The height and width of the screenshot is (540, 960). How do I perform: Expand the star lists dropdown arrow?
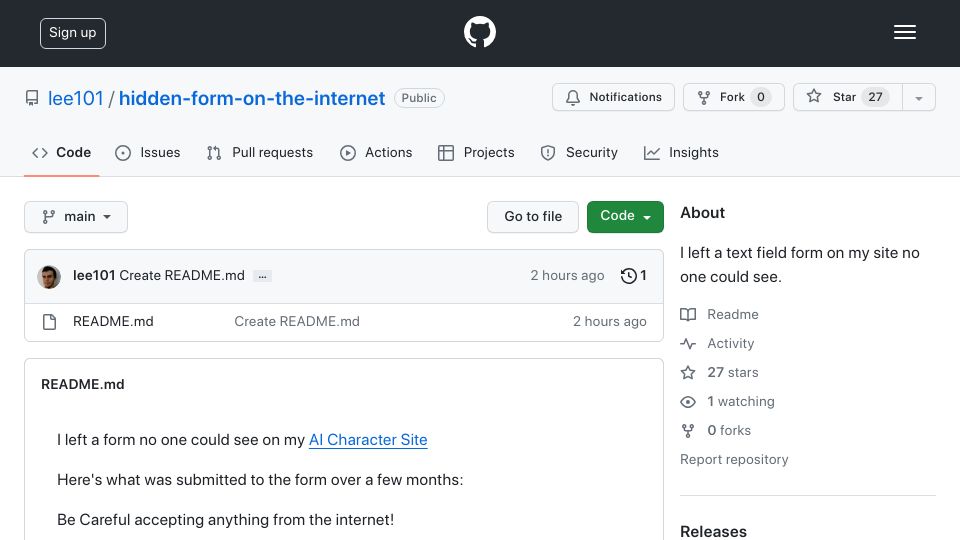[x=918, y=98]
